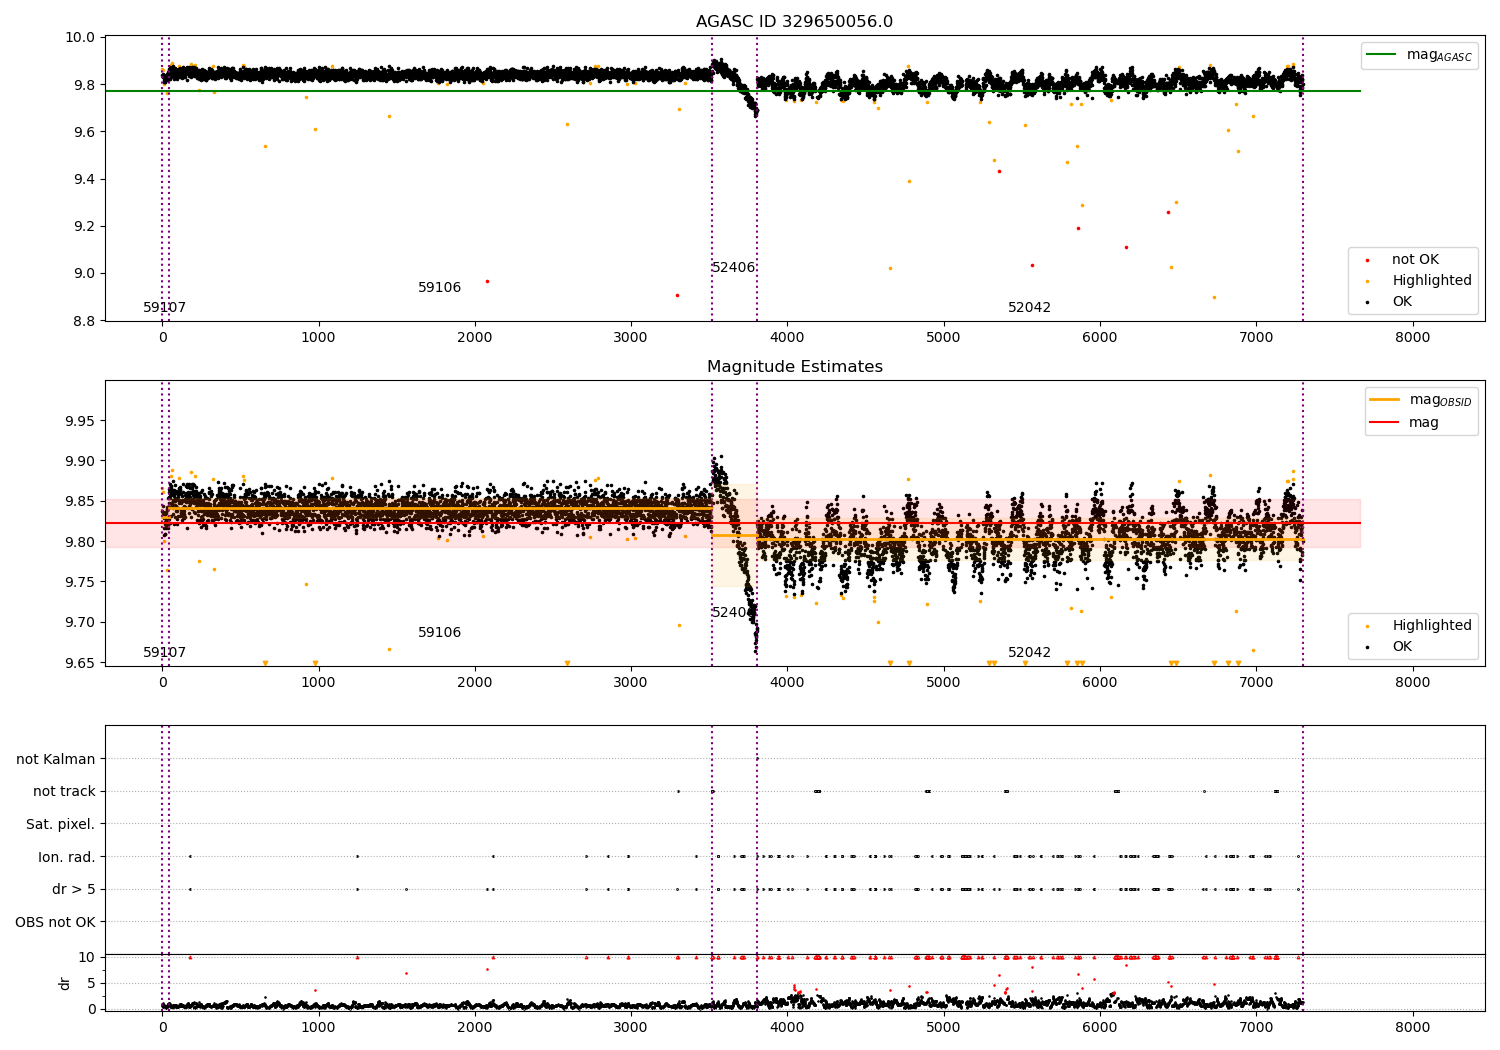Viewport: 1500px width, 1050px height.
Task: Click the '59107' annotation in the top plot
Action: pos(164,308)
